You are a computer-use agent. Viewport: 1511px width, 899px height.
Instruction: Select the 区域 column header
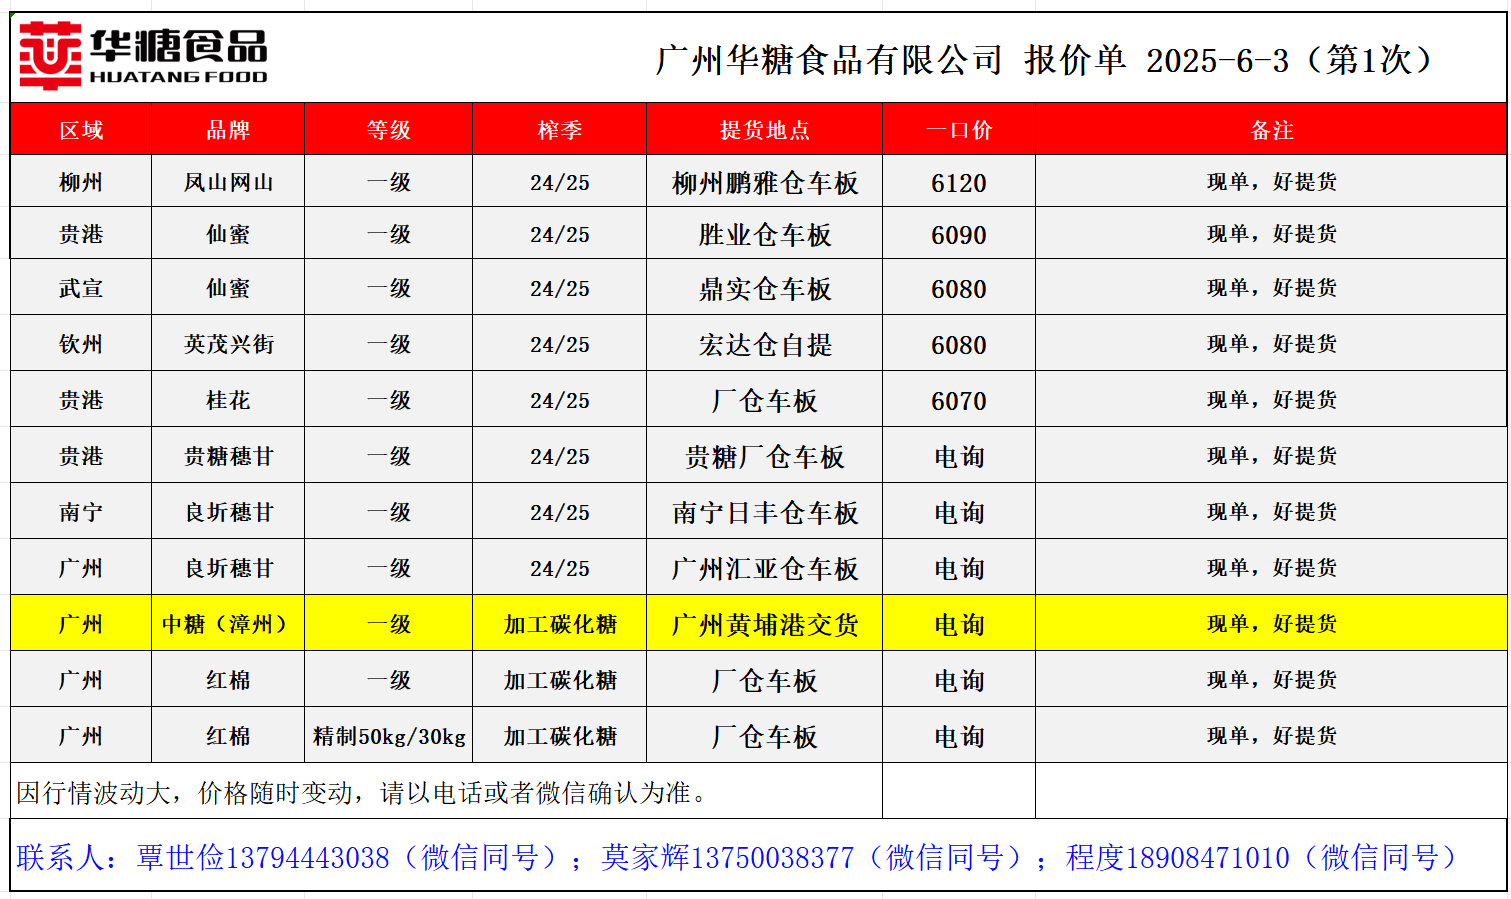[x=81, y=130]
